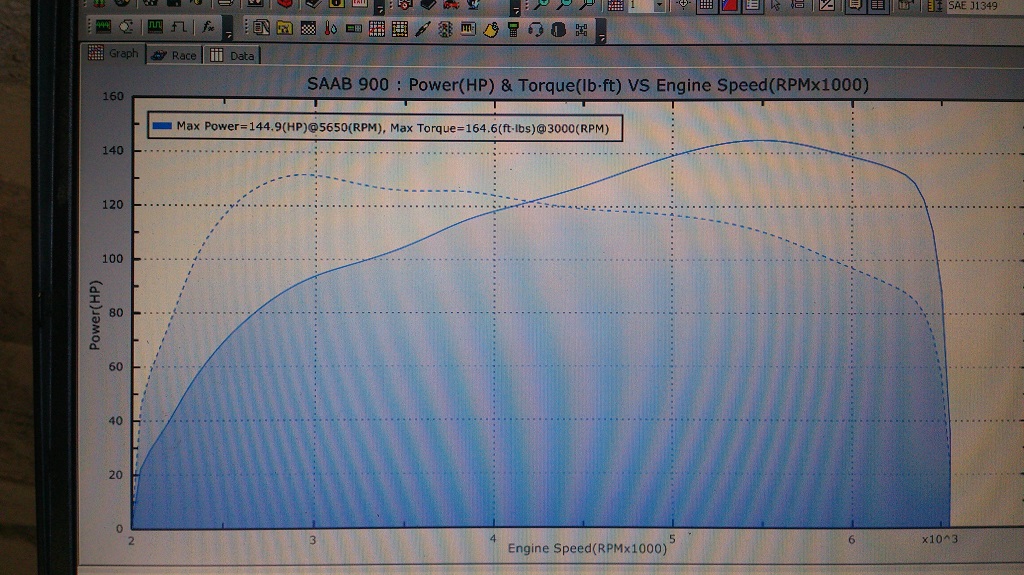This screenshot has width=1024, height=575.
Task: Expand toolbar overflow arrow after fx icon
Action: [229, 35]
